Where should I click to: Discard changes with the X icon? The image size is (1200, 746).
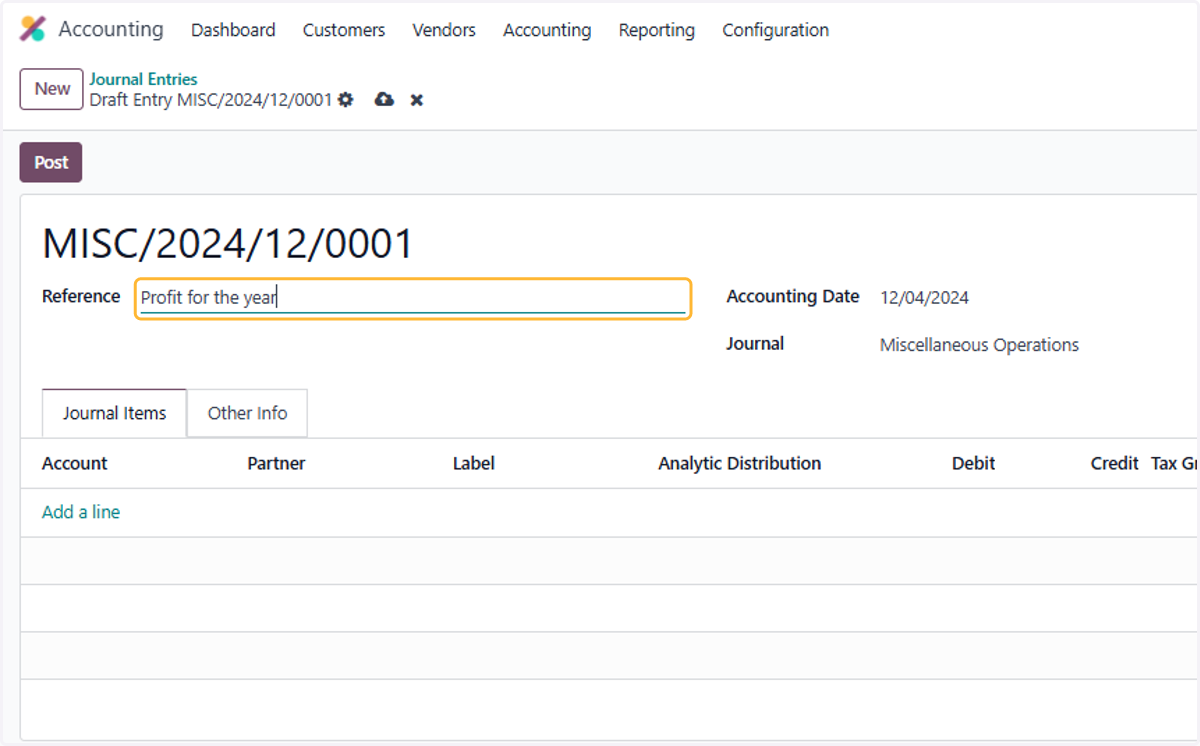(417, 100)
